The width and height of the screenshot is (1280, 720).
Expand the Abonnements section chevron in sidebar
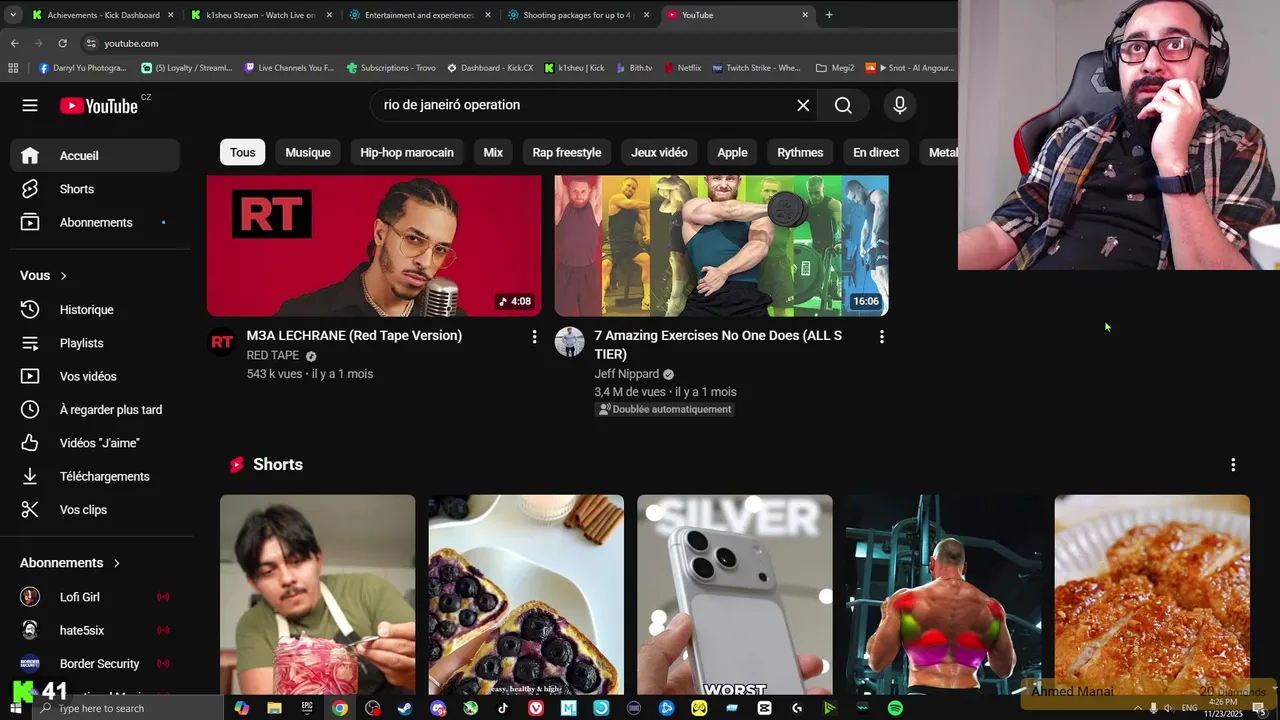coord(116,563)
